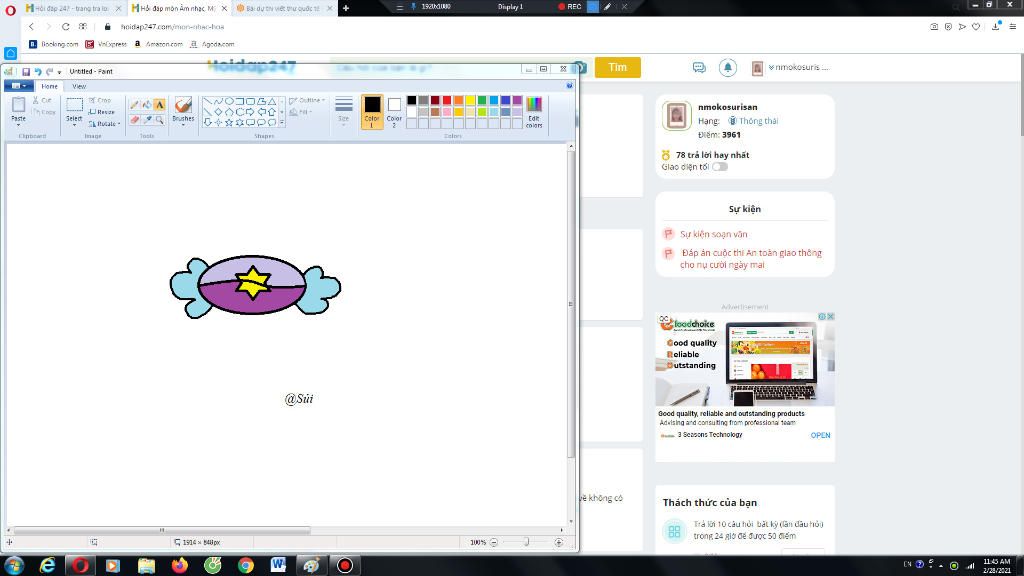Open the Paint file menu dropdown
The width and height of the screenshot is (1024, 576).
[x=18, y=86]
